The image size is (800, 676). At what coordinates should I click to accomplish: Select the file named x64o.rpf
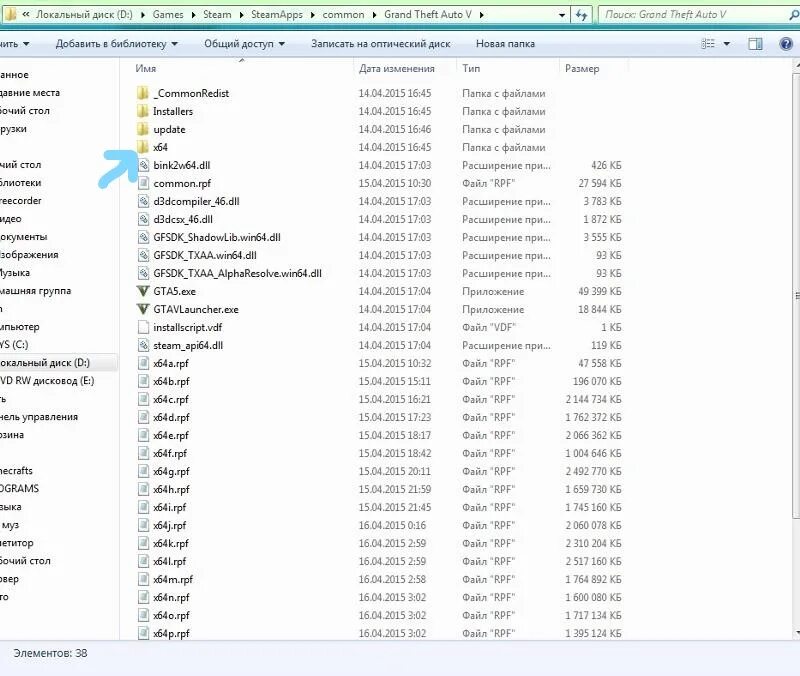[171, 616]
